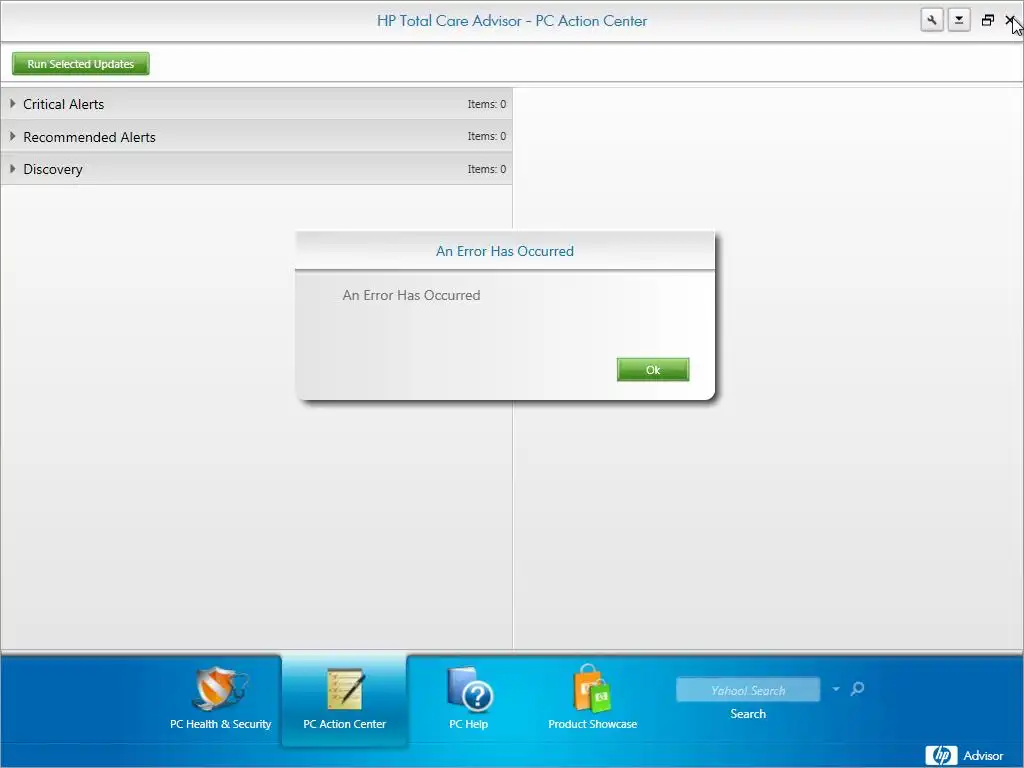Expand the Discovery triangle
The image size is (1024, 768).
click(12, 168)
